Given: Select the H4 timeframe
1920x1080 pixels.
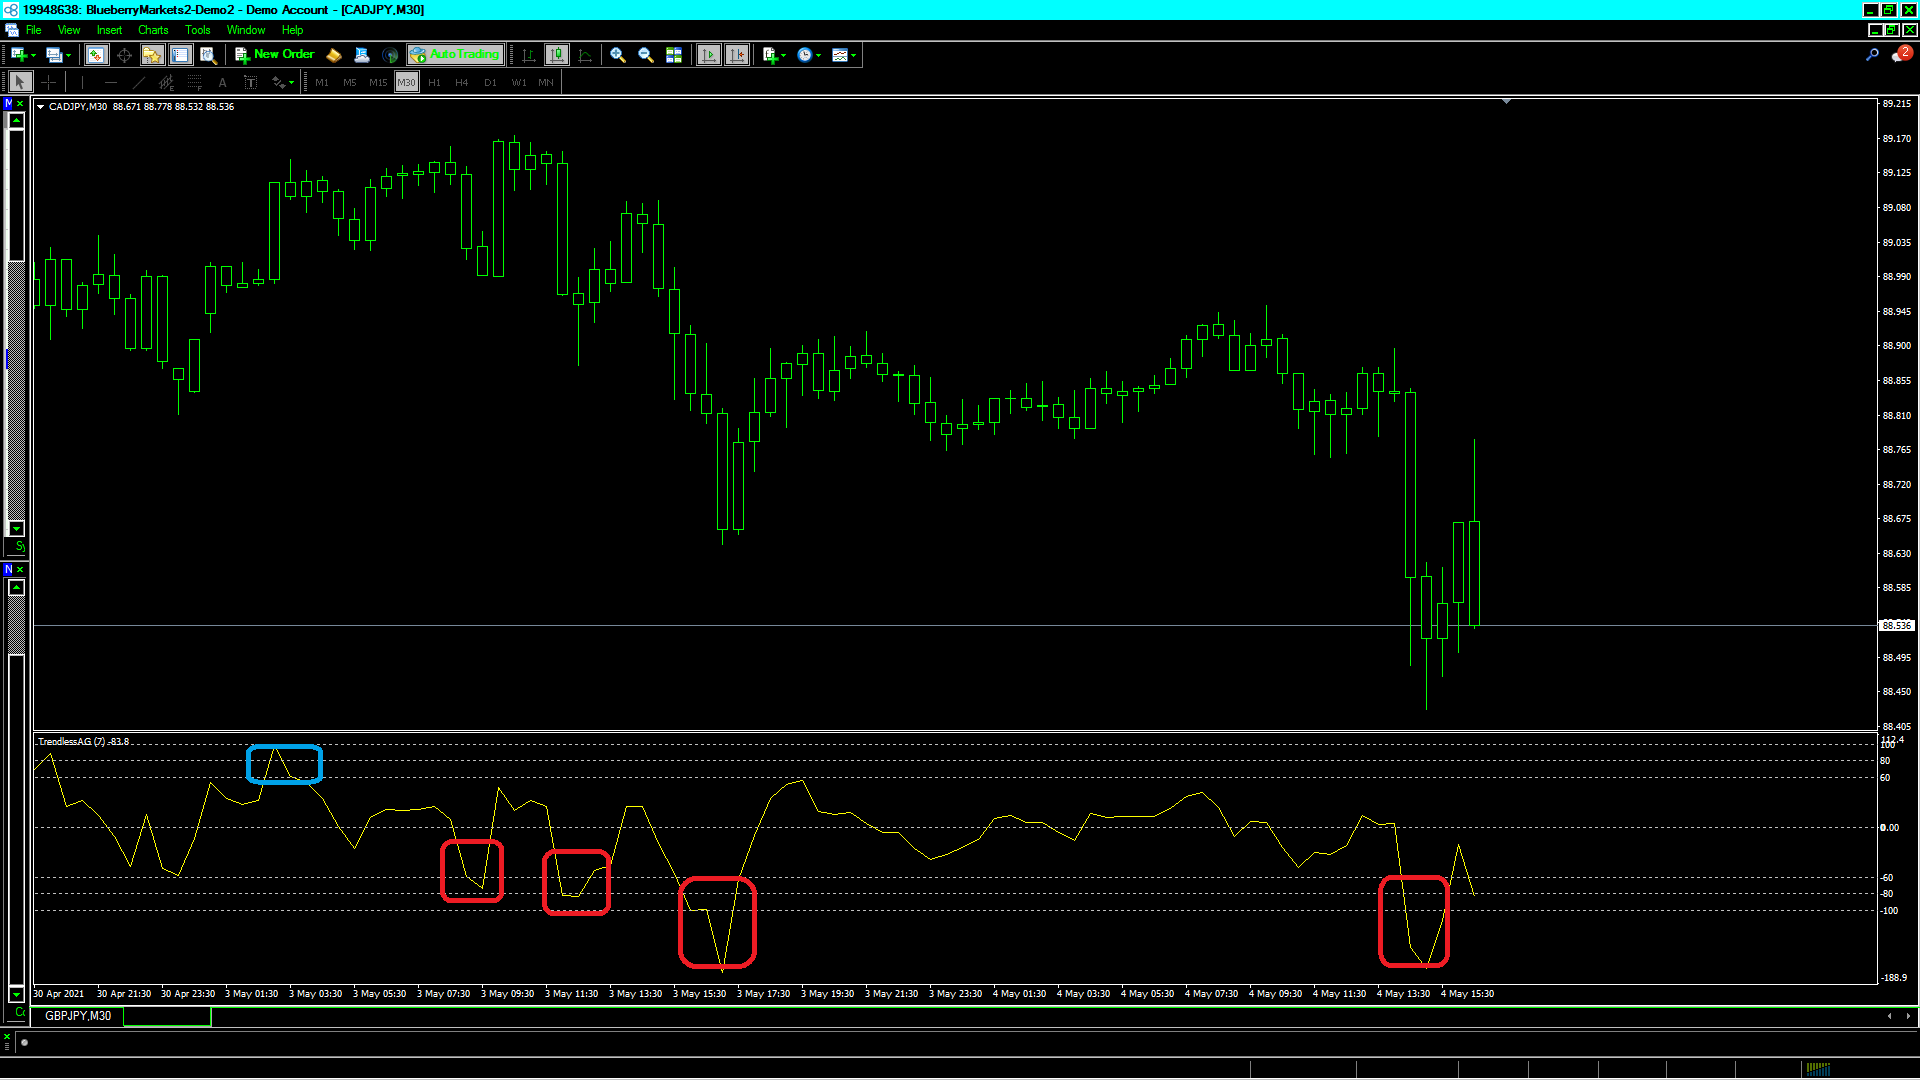Looking at the screenshot, I should 462,83.
